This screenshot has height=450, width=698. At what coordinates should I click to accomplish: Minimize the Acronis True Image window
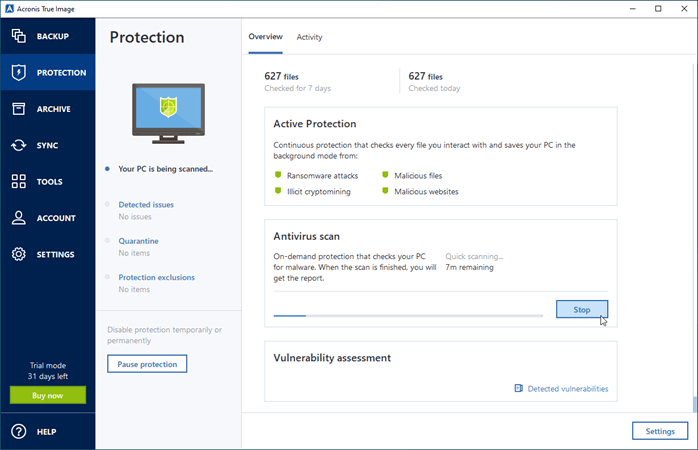click(633, 8)
